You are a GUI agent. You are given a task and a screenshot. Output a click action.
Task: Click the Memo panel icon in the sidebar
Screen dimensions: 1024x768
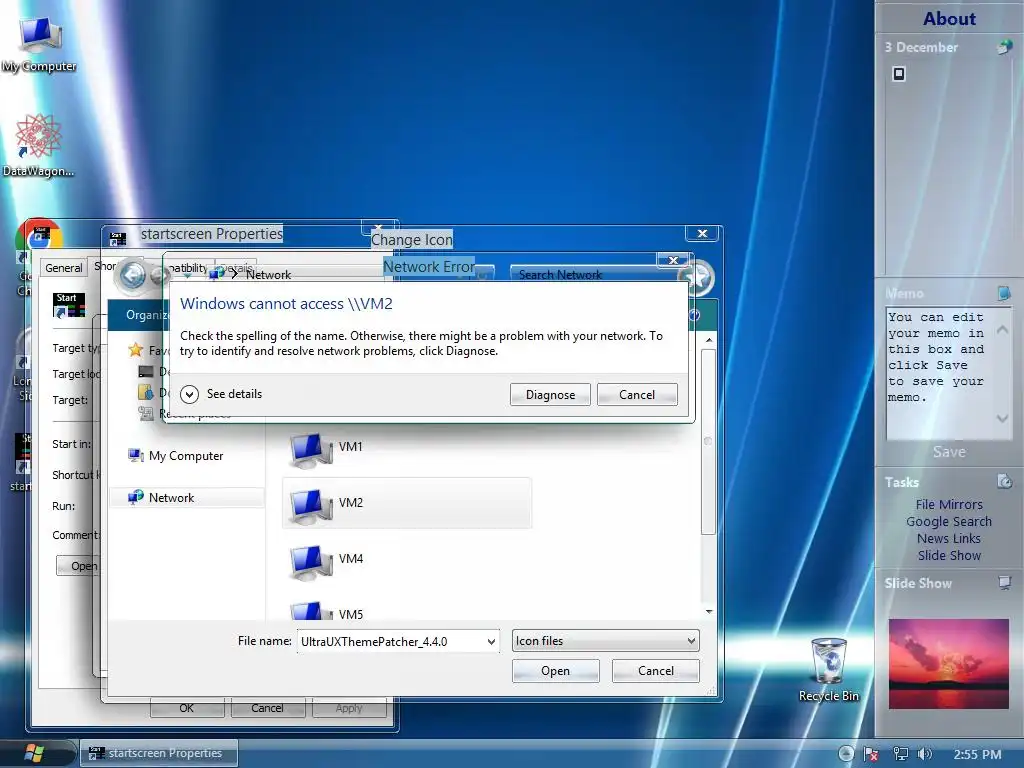click(1004, 293)
